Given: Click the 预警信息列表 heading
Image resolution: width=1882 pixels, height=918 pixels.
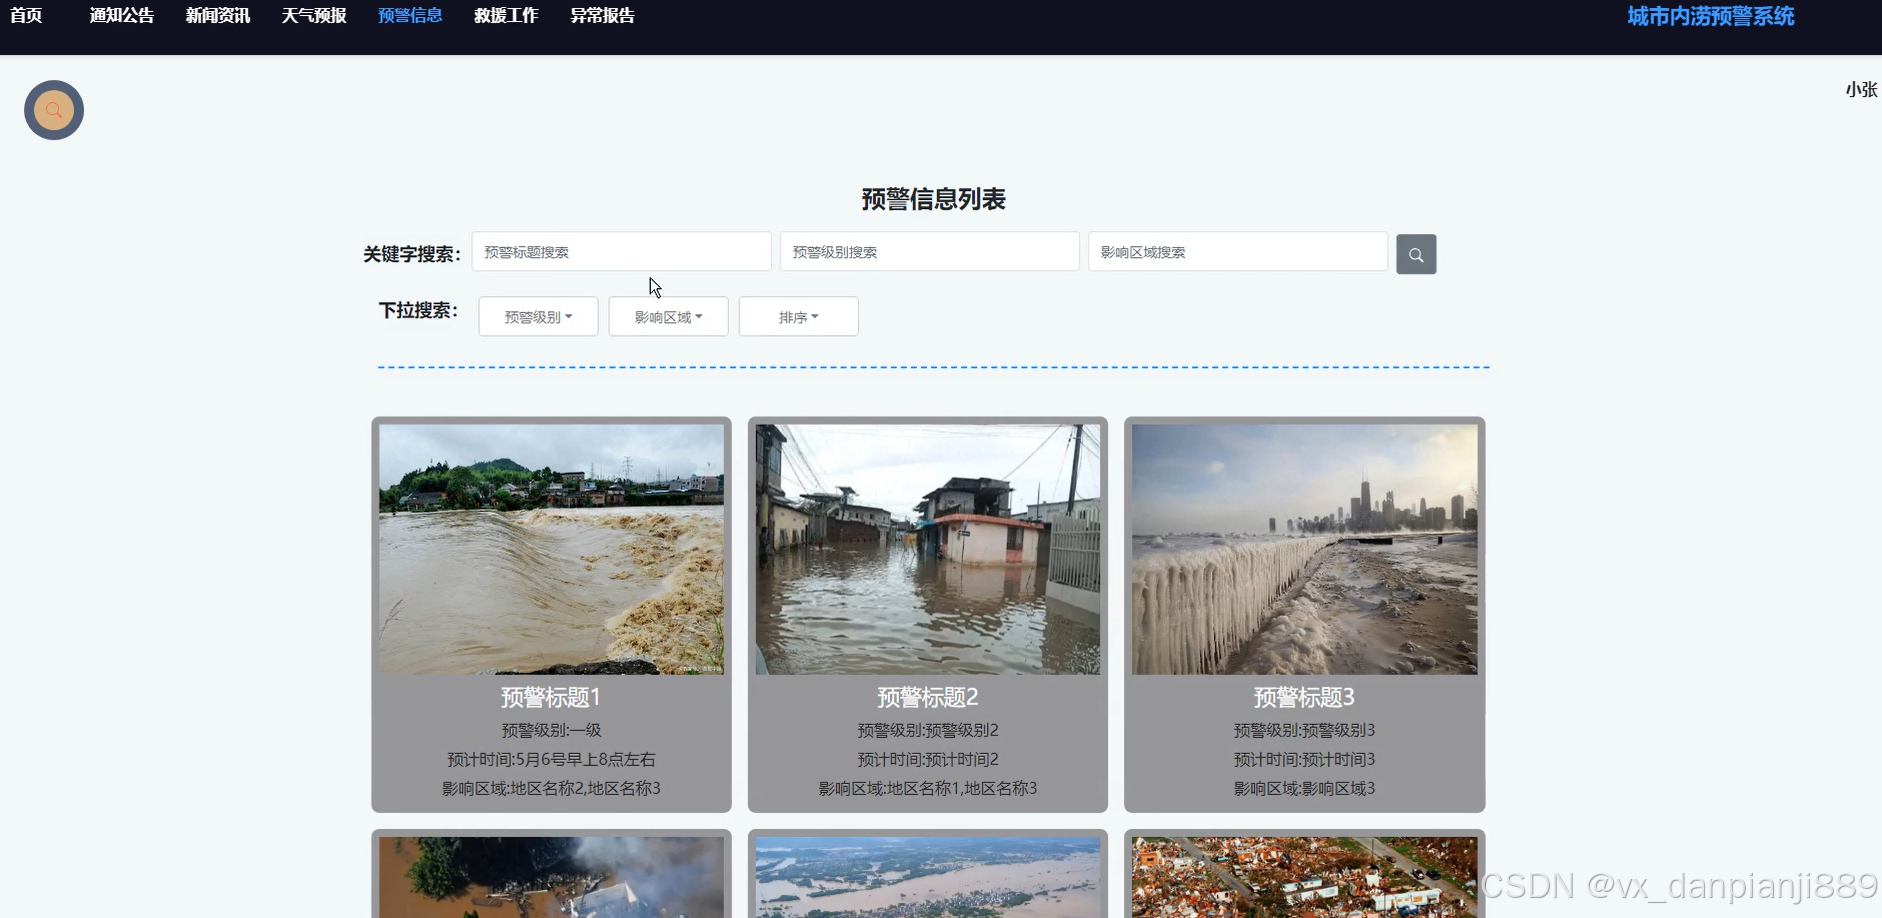Looking at the screenshot, I should coord(933,199).
